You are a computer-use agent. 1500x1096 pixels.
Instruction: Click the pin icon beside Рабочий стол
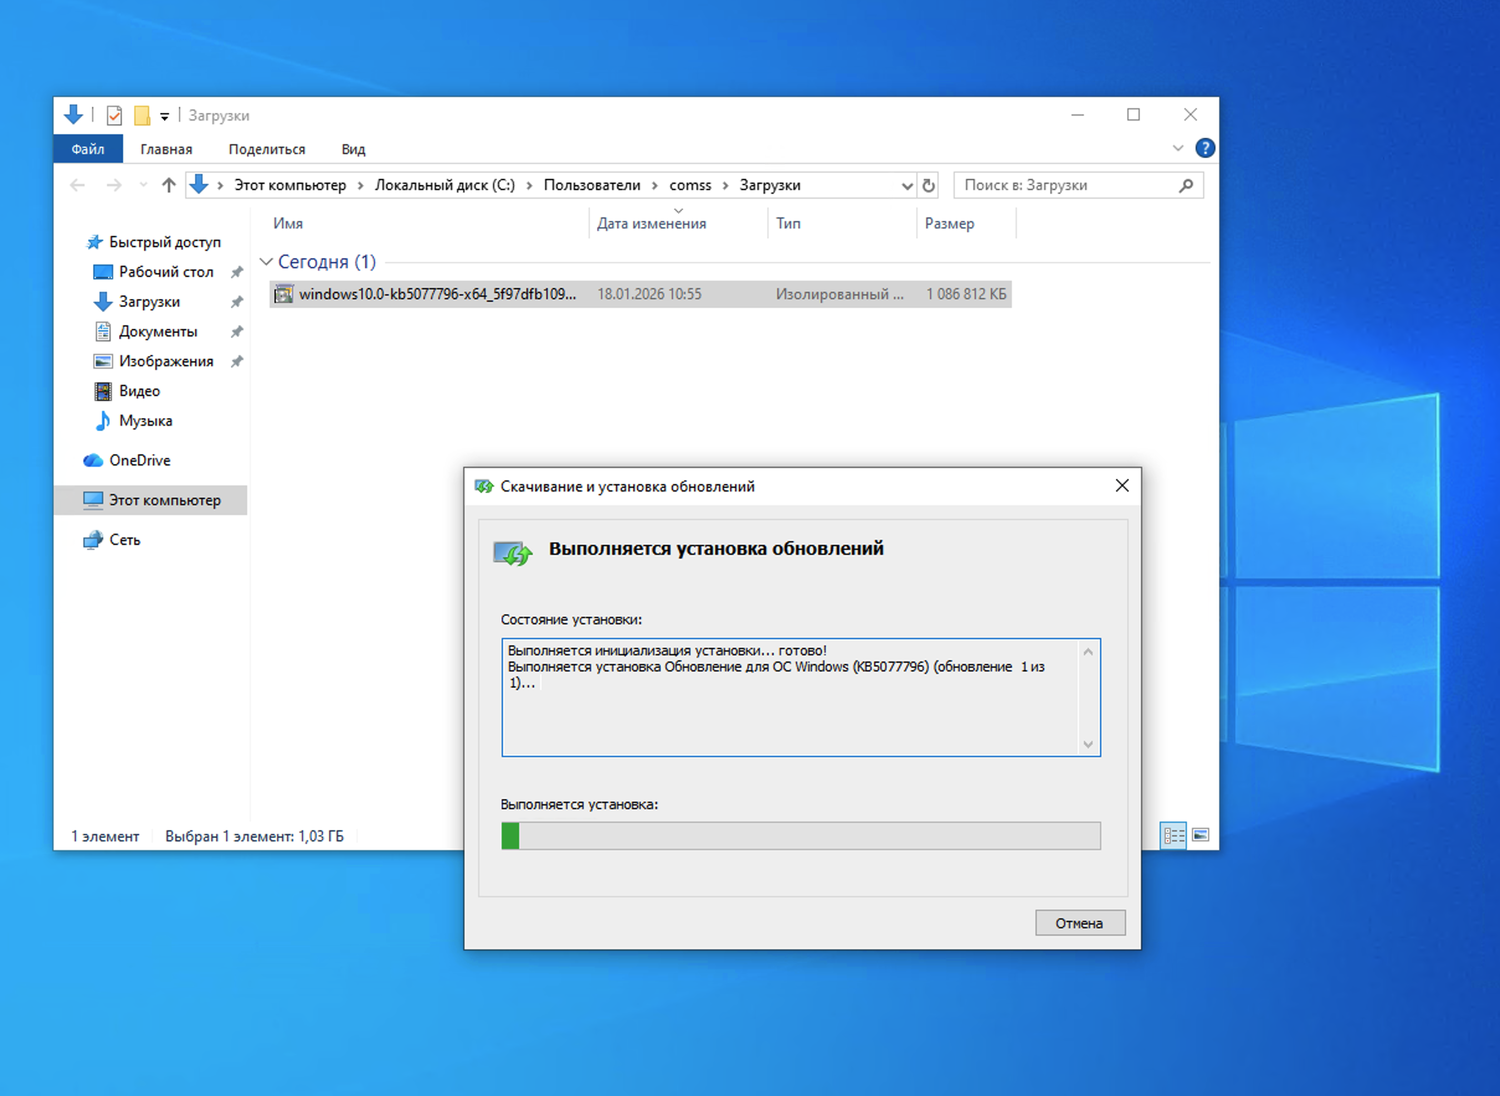pyautogui.click(x=236, y=272)
